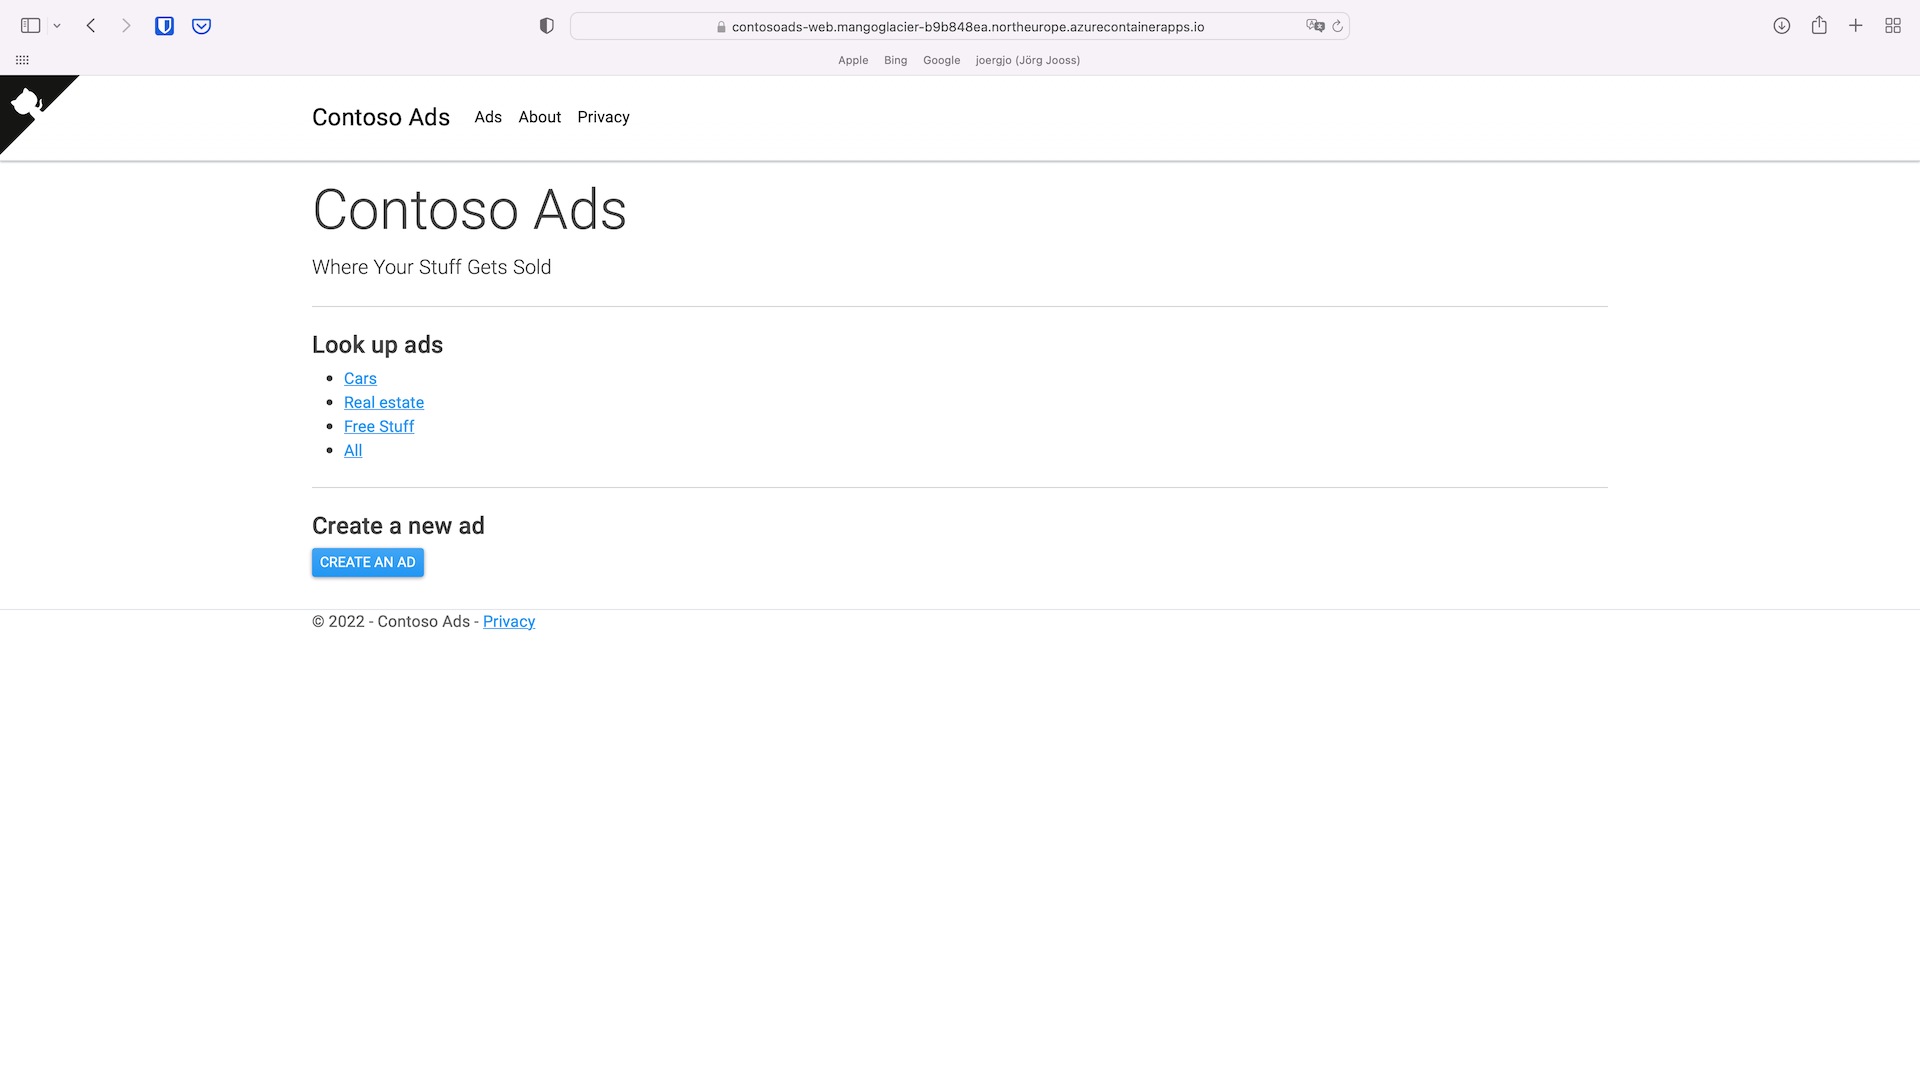Click the GitHub corner octocat icon
This screenshot has width=1920, height=1080.
point(26,102)
